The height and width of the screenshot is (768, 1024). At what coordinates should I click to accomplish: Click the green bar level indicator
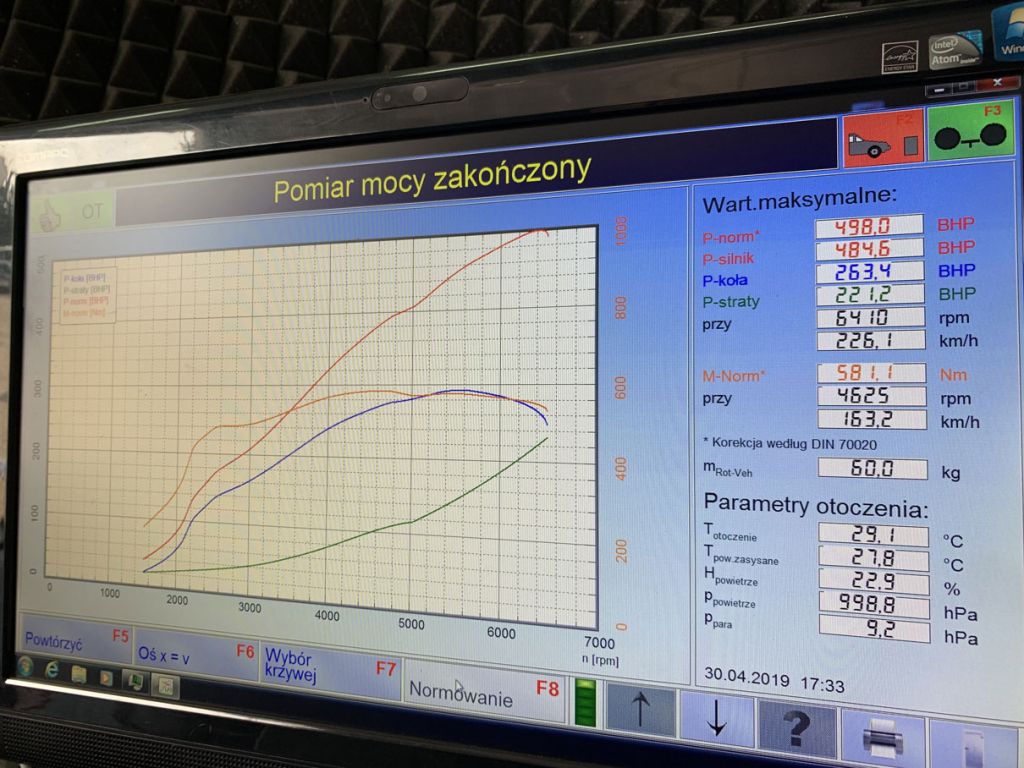click(585, 703)
